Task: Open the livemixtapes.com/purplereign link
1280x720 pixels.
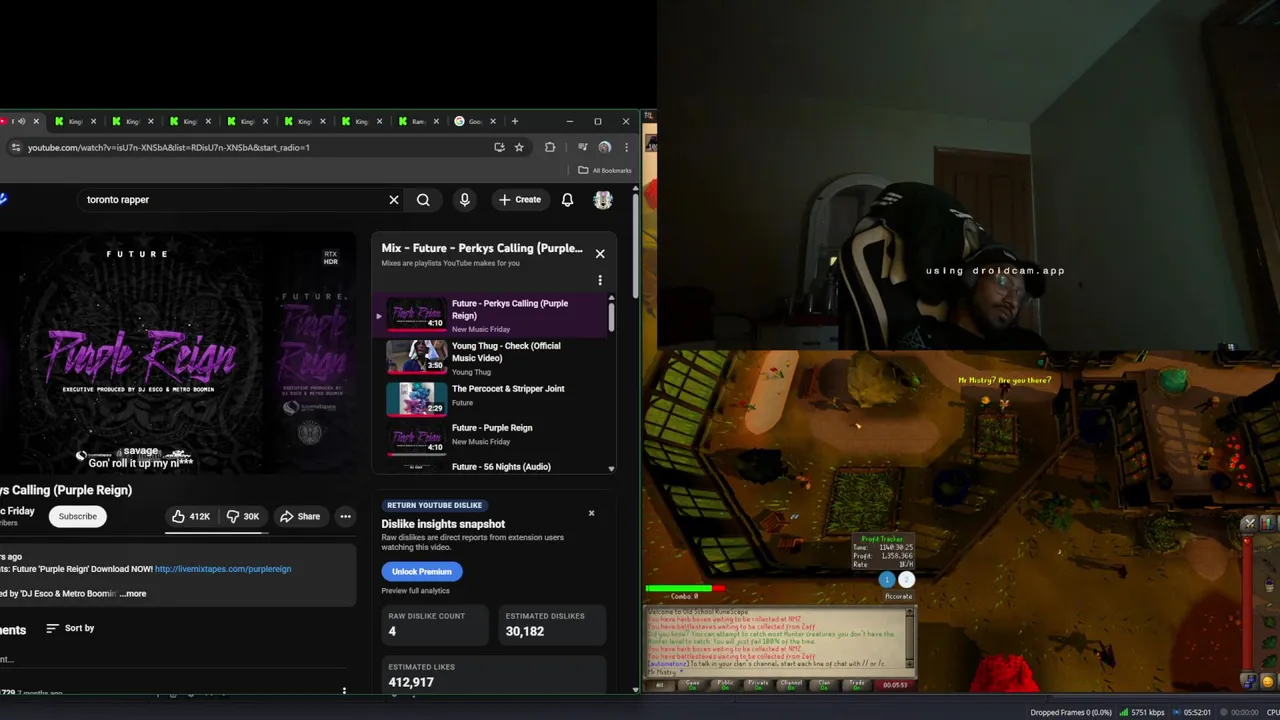Action: 223,569
